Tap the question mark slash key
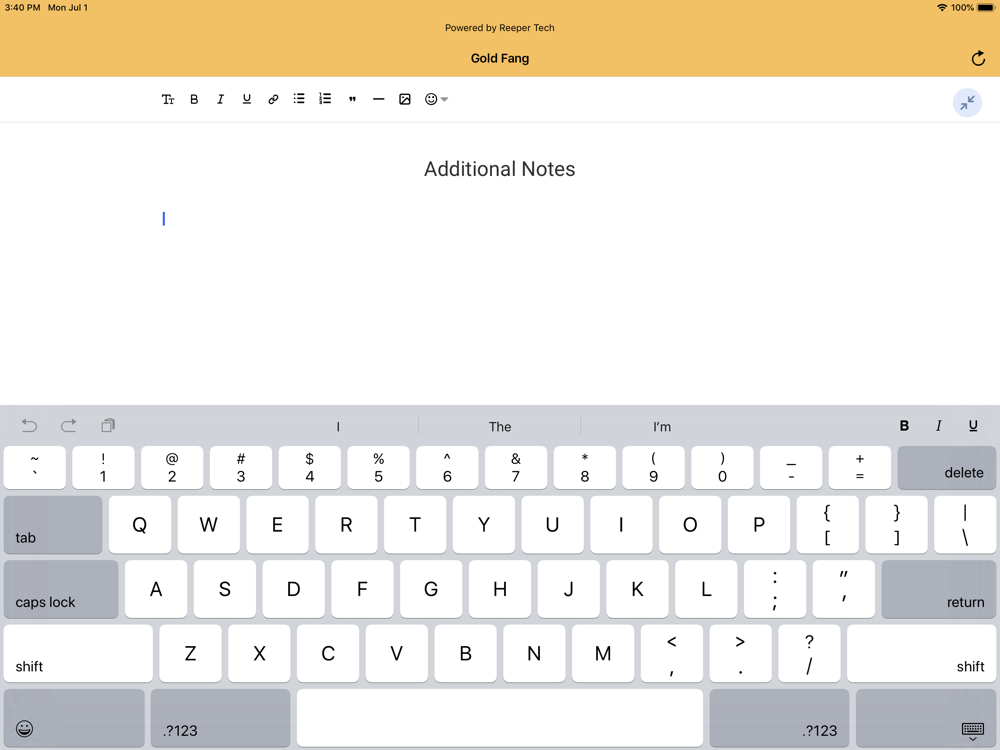The width and height of the screenshot is (1000, 750). (x=809, y=654)
